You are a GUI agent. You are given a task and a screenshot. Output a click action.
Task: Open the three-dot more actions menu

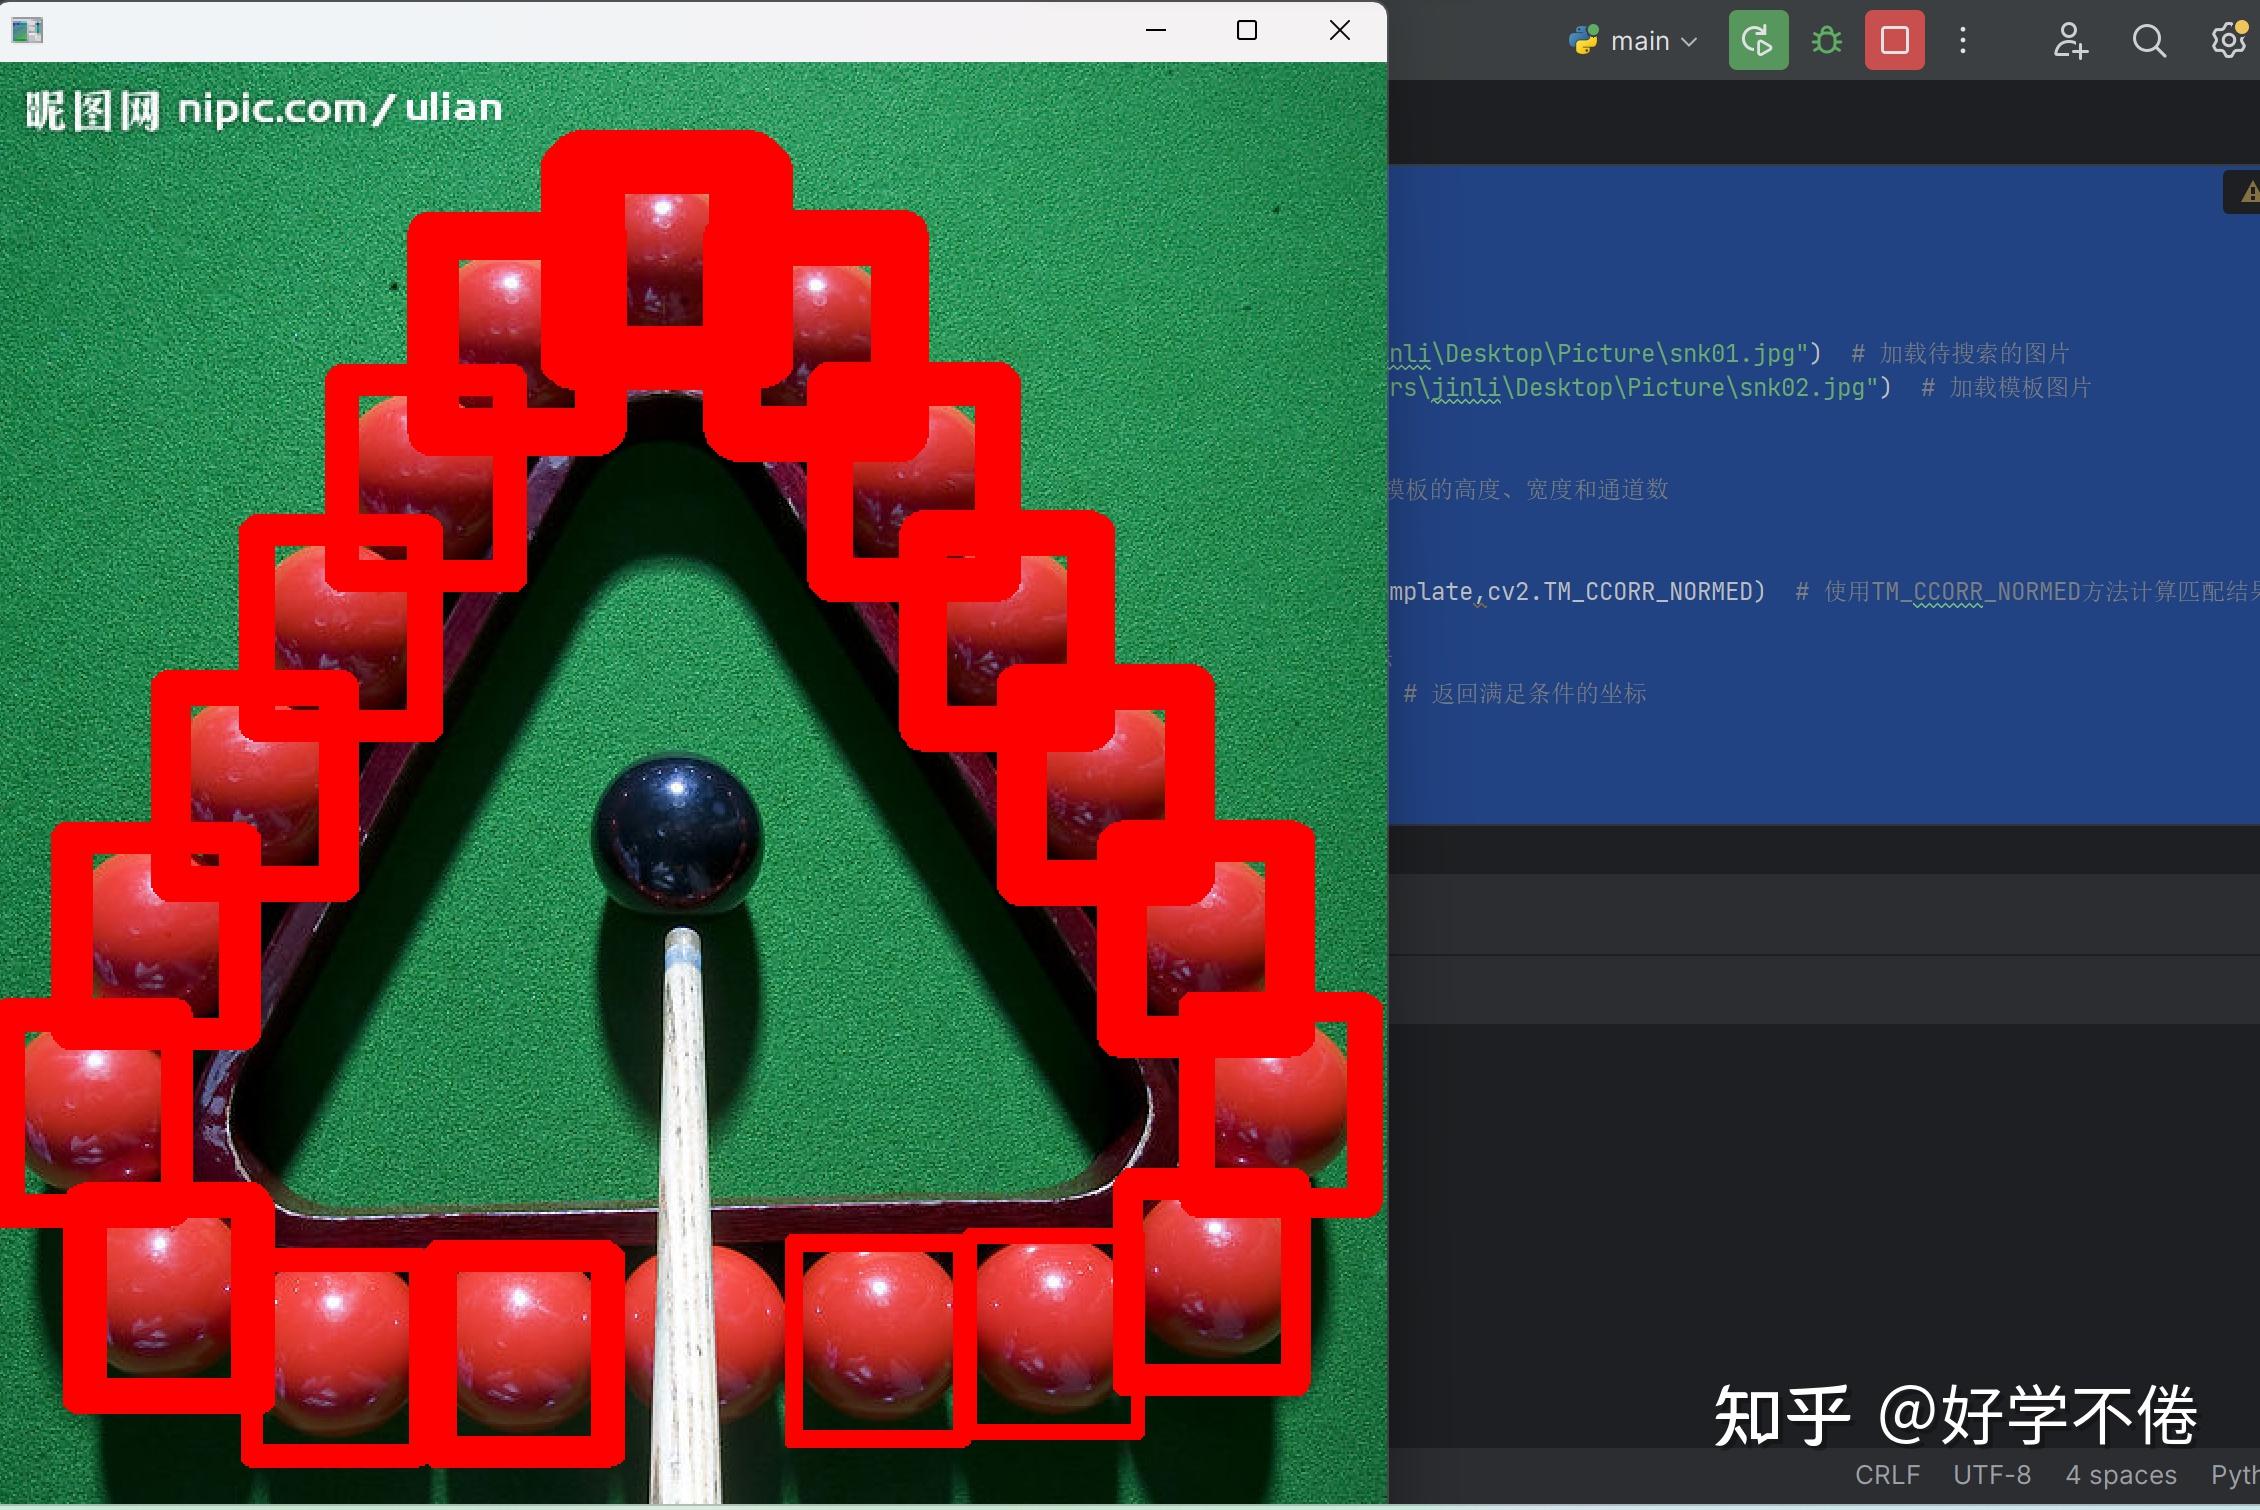(x=1962, y=41)
